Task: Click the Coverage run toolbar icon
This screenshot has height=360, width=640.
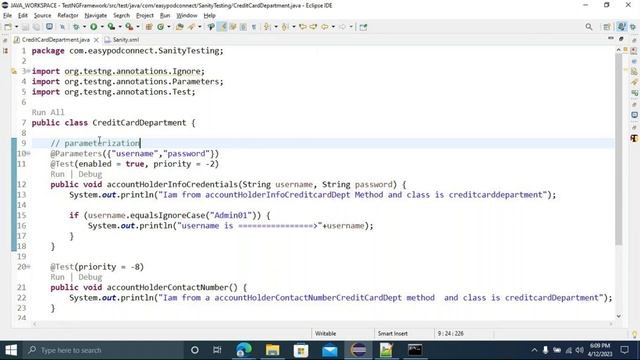Action: coord(111,27)
